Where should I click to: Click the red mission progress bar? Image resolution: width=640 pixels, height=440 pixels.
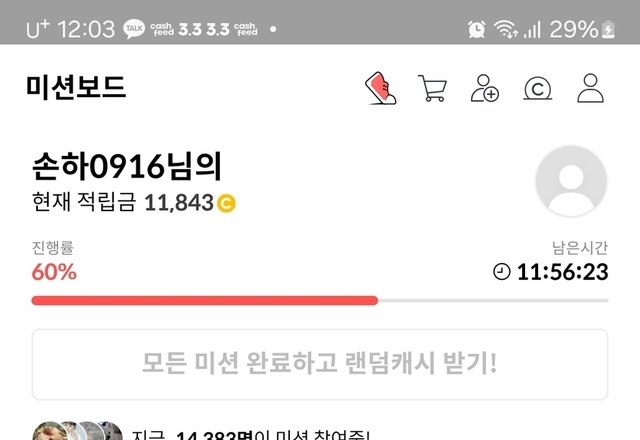click(204, 301)
